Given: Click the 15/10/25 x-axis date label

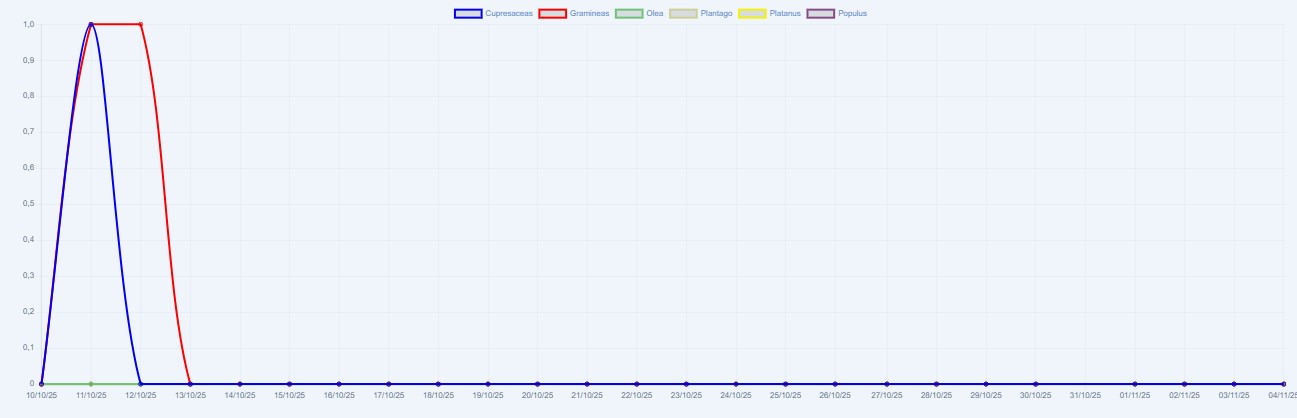Looking at the screenshot, I should pyautogui.click(x=289, y=396).
